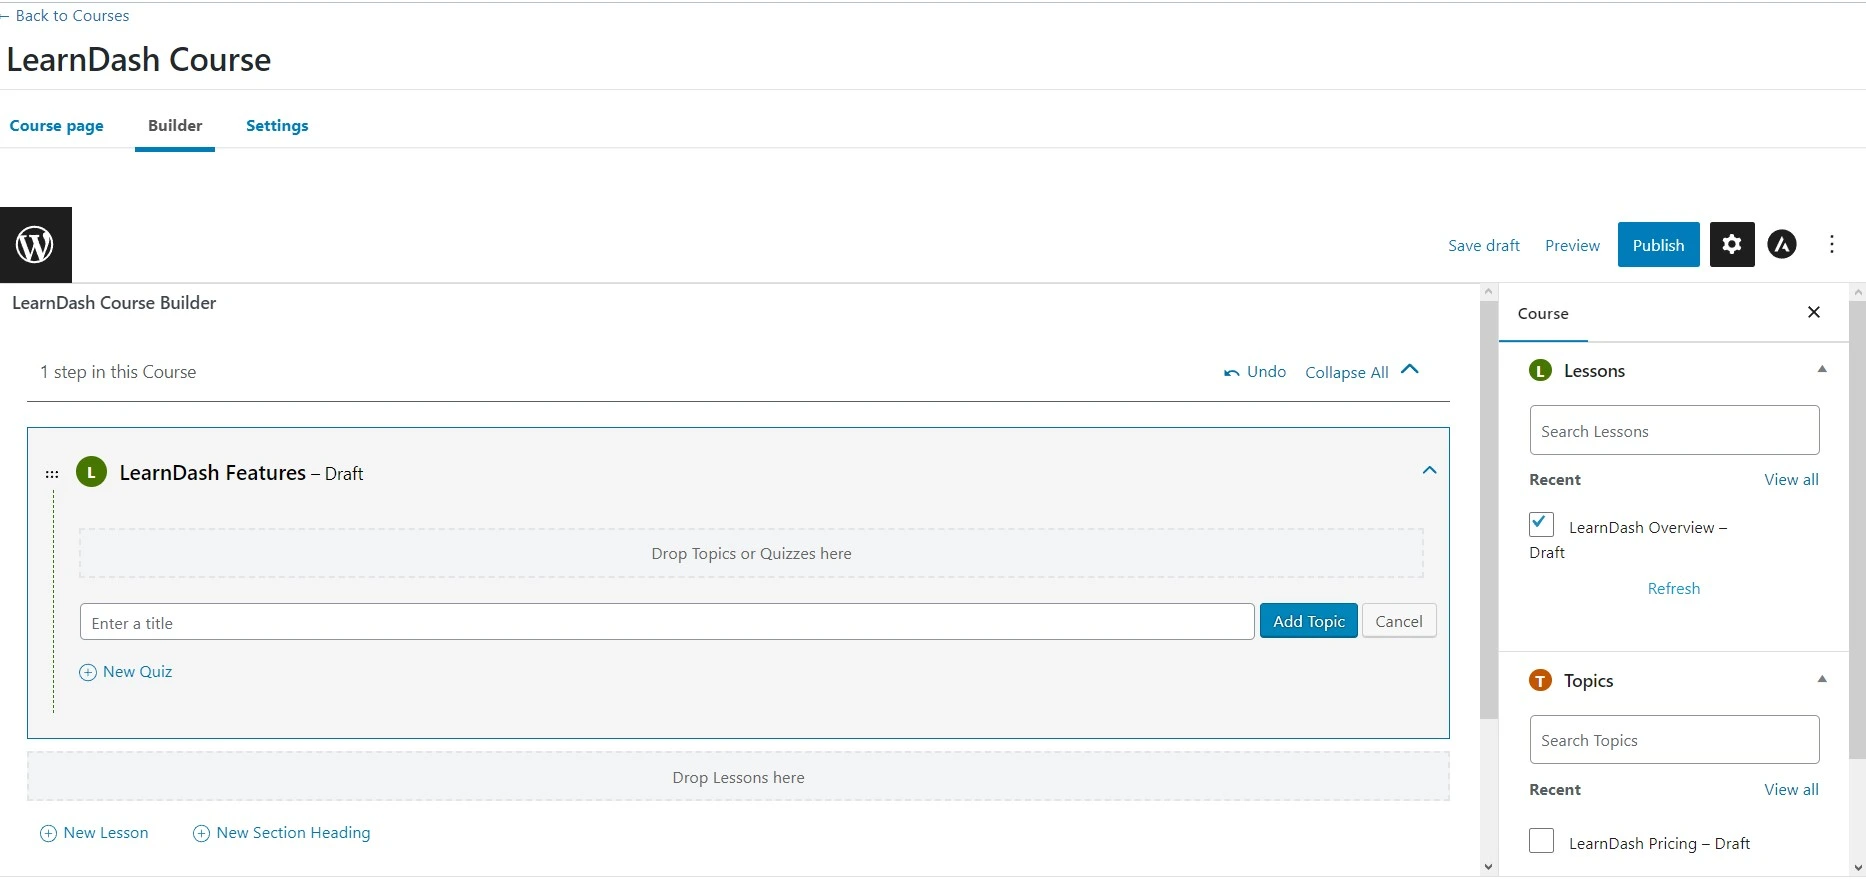Click the LearnDash Pricing – Draft label

pos(1659,844)
